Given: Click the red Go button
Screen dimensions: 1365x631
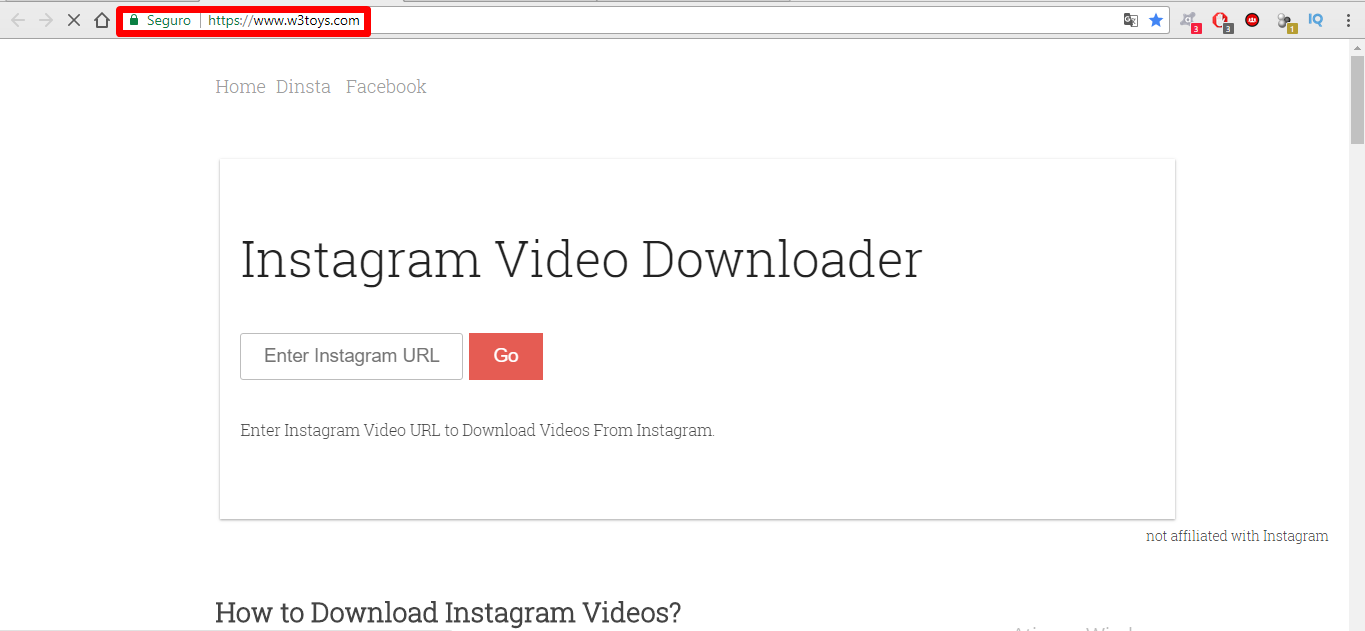Looking at the screenshot, I should pyautogui.click(x=506, y=356).
